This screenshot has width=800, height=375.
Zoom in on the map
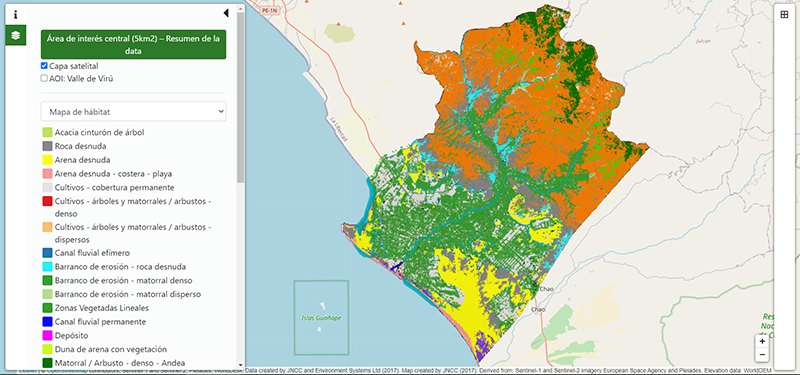pyautogui.click(x=762, y=341)
